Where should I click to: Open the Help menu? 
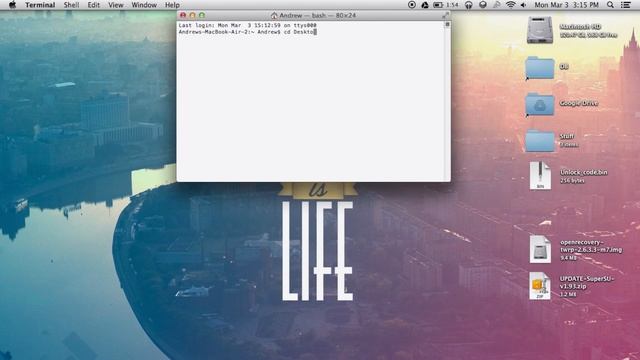coord(172,5)
